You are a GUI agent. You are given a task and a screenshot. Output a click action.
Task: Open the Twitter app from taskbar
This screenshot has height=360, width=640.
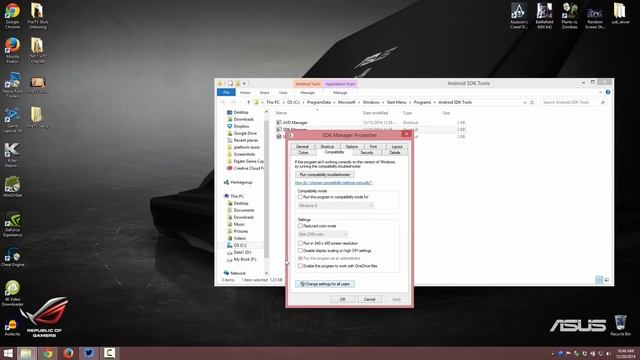pos(89,353)
